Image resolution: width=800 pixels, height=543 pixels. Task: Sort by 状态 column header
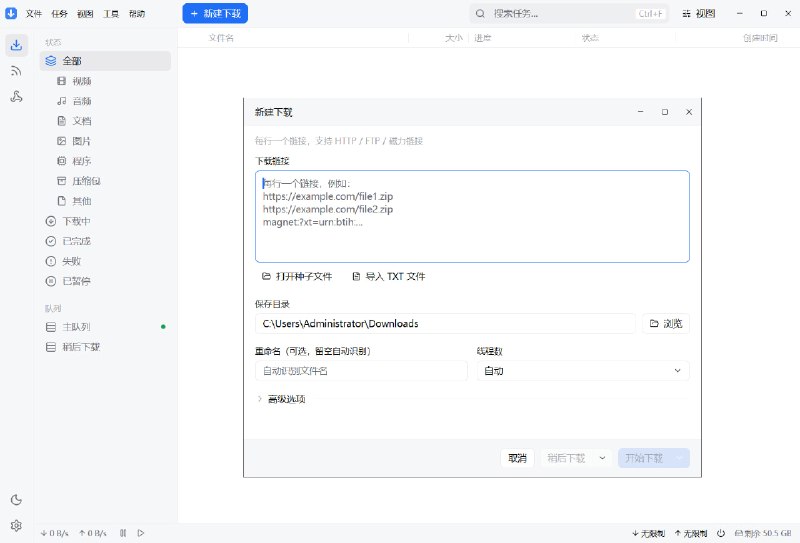point(590,38)
